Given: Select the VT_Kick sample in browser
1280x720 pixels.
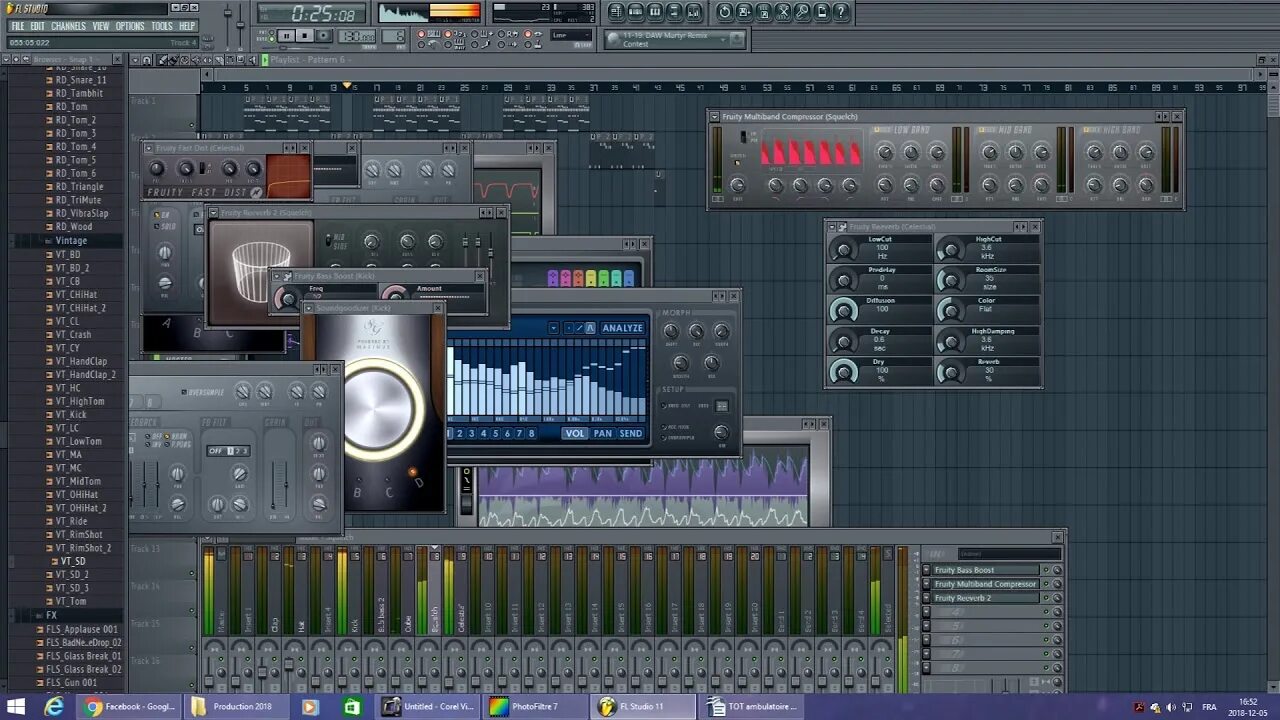Looking at the screenshot, I should point(71,414).
